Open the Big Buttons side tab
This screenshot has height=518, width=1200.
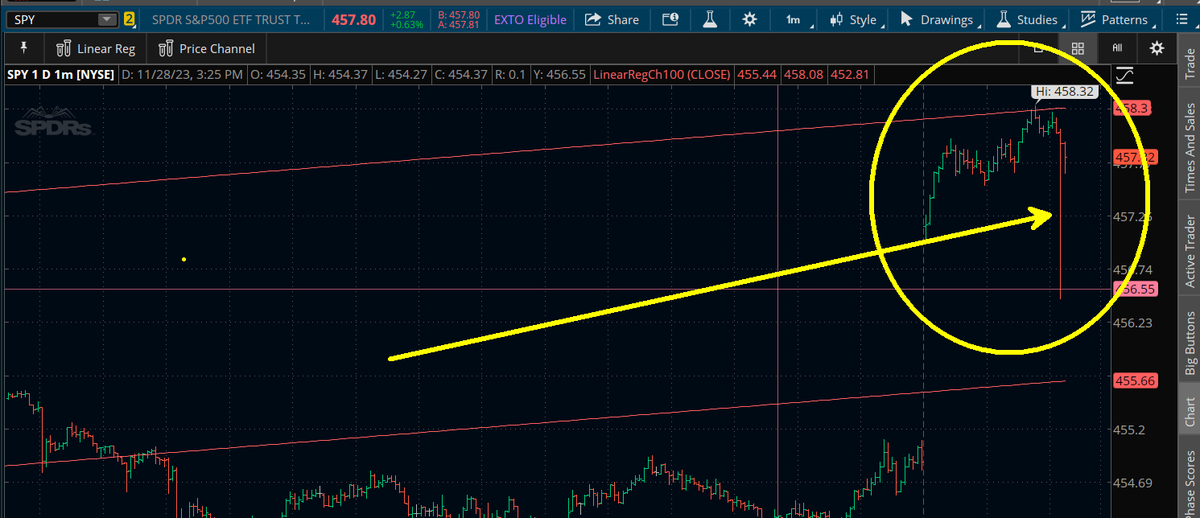(1189, 343)
